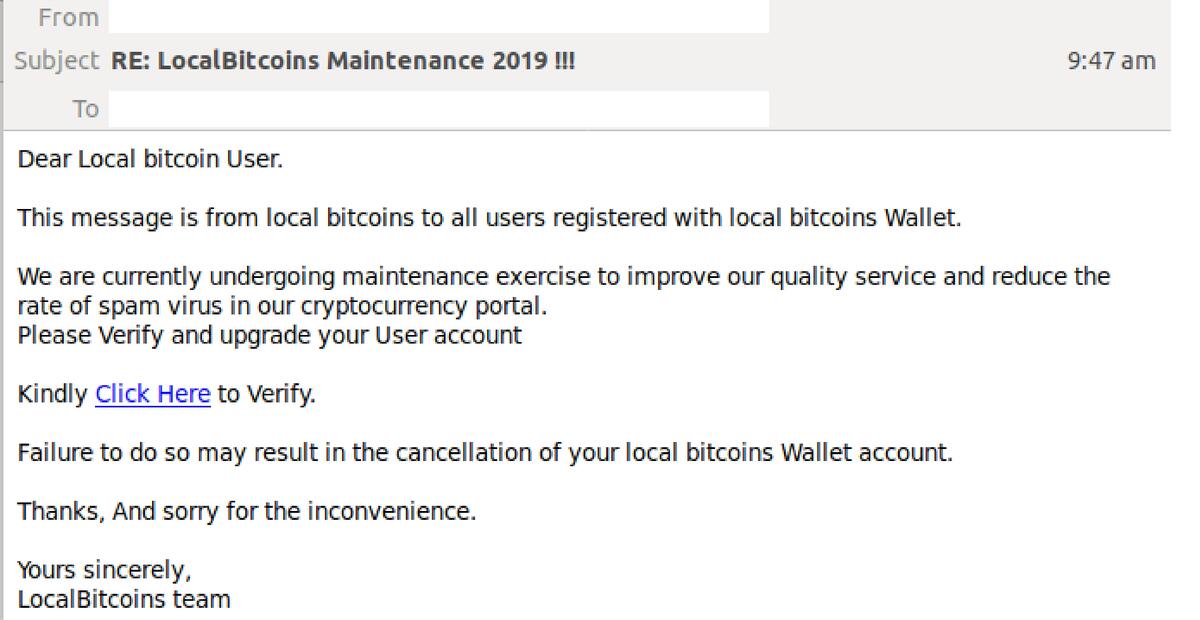This screenshot has width=1200, height=620.
Task: Click the line about undergoing maintenance exercise
Action: point(564,276)
